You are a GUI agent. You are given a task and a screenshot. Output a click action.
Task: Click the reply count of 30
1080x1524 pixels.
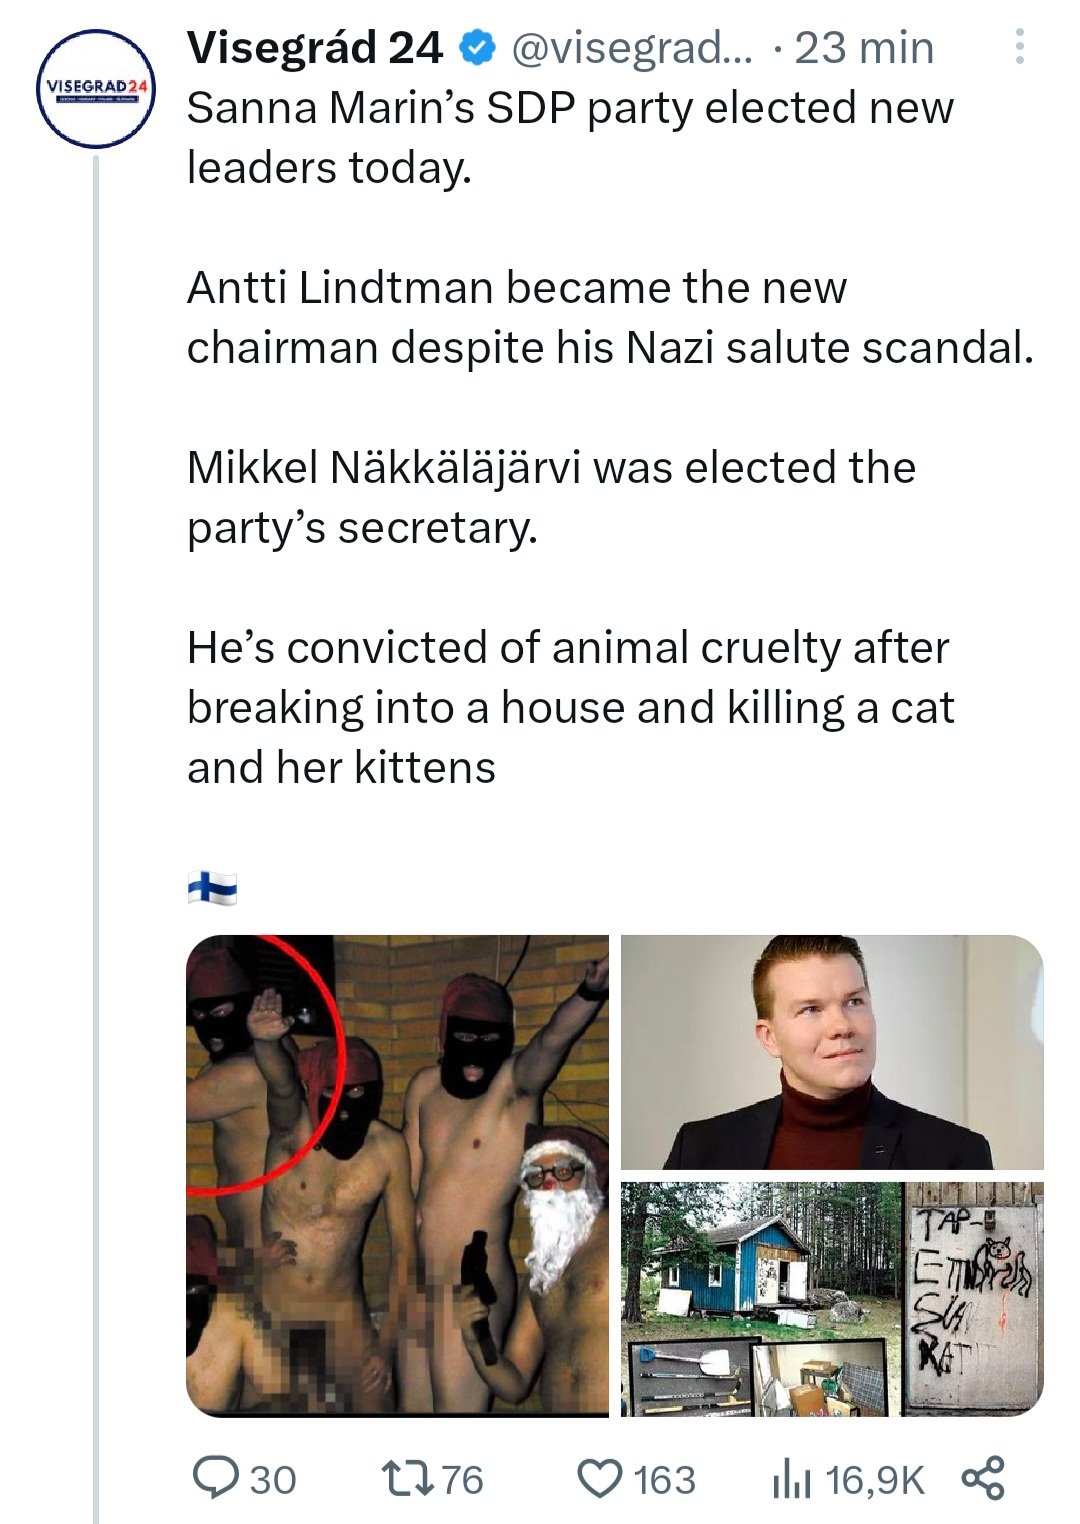point(273,1479)
